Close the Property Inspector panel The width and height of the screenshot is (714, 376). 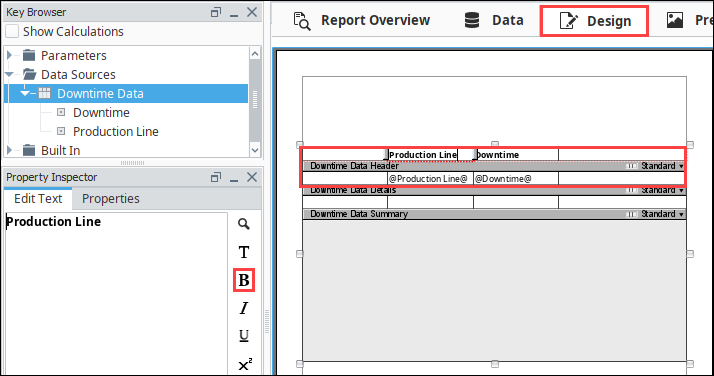tap(252, 177)
